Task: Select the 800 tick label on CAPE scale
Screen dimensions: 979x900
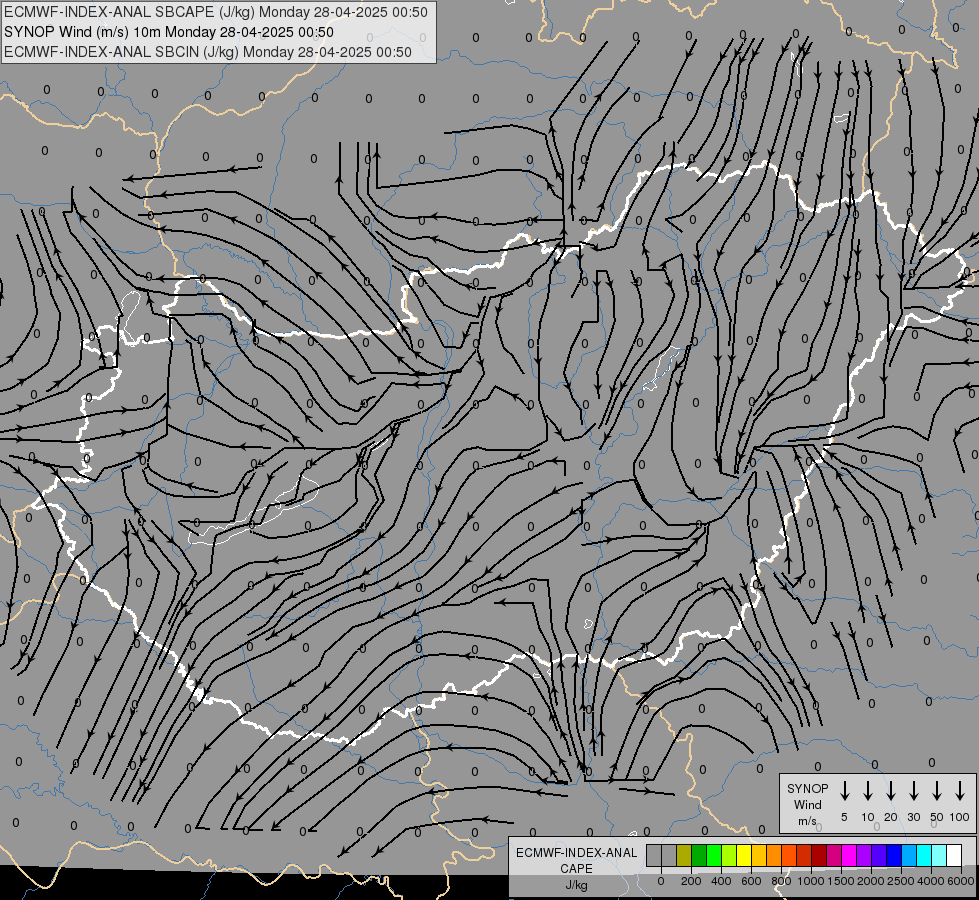Action: click(781, 881)
